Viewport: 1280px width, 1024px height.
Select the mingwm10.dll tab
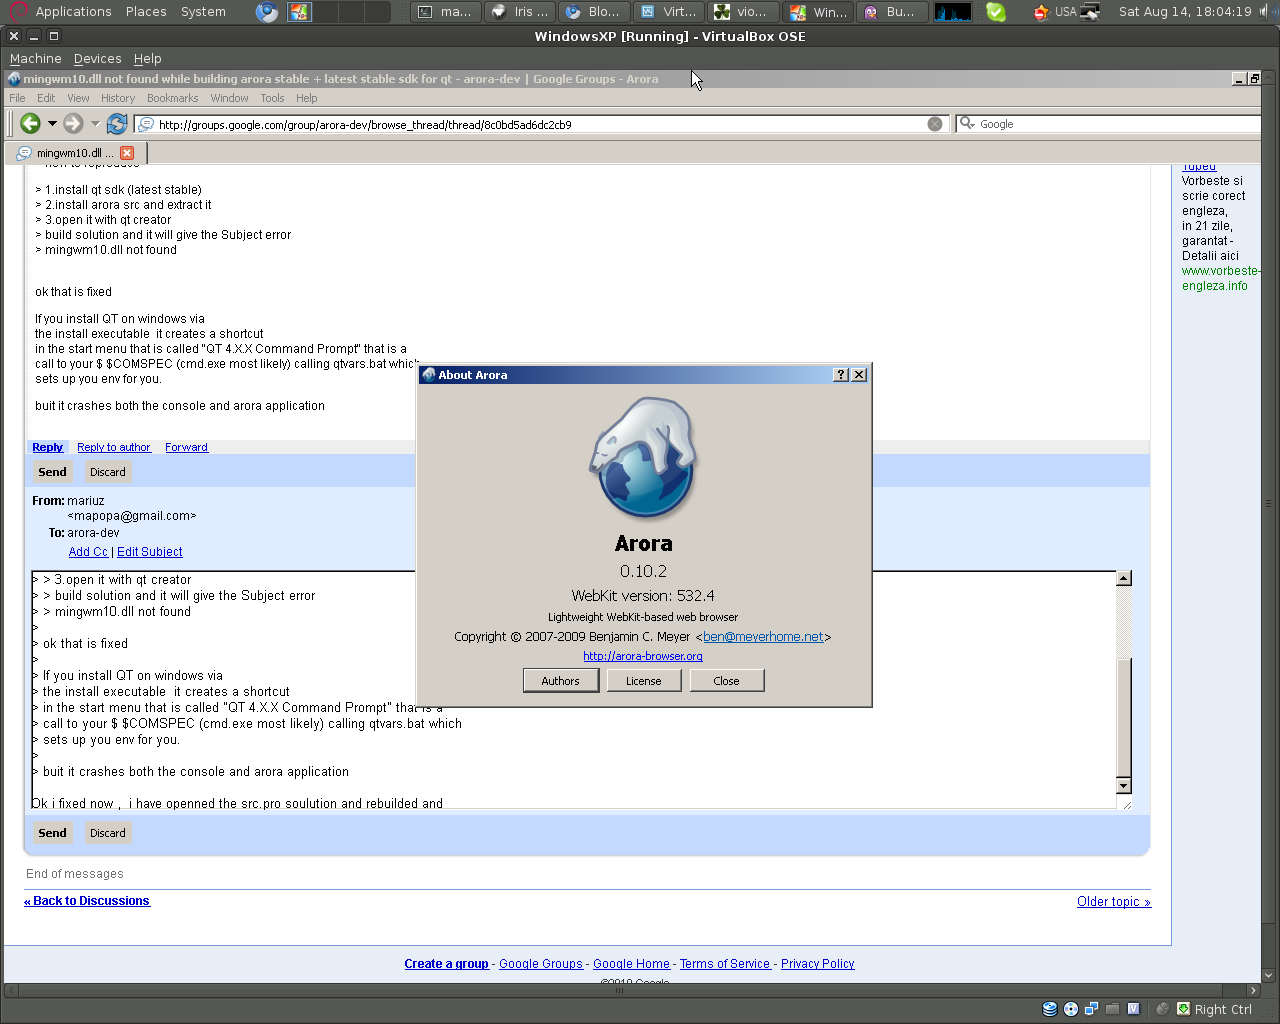click(x=76, y=153)
